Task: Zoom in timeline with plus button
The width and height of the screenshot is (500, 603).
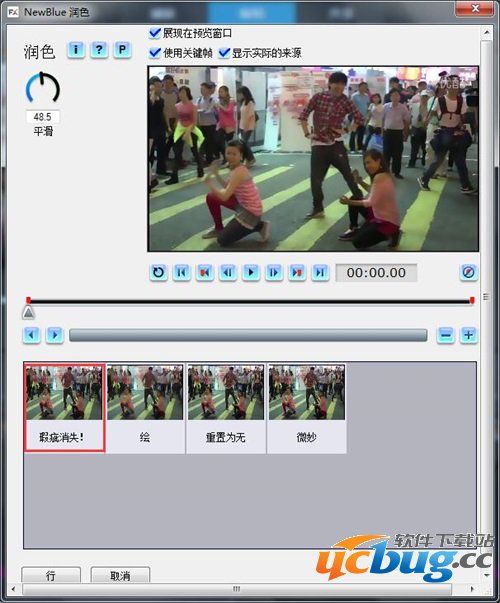Action: 468,335
